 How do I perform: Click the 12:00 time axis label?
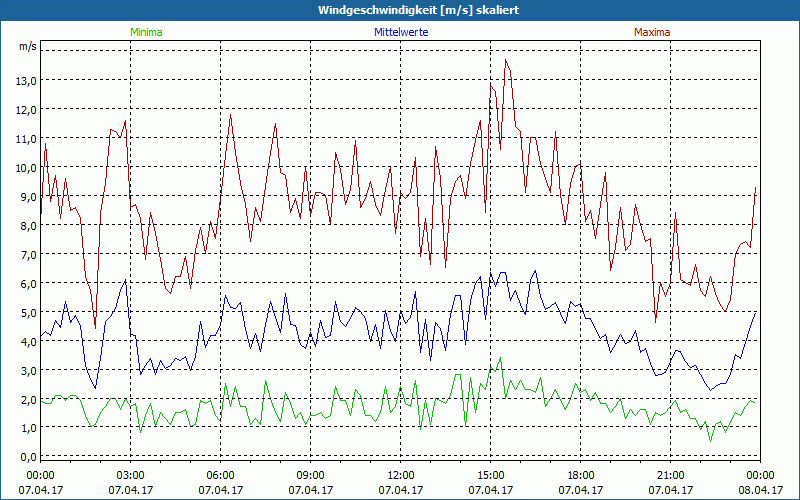coord(401,476)
